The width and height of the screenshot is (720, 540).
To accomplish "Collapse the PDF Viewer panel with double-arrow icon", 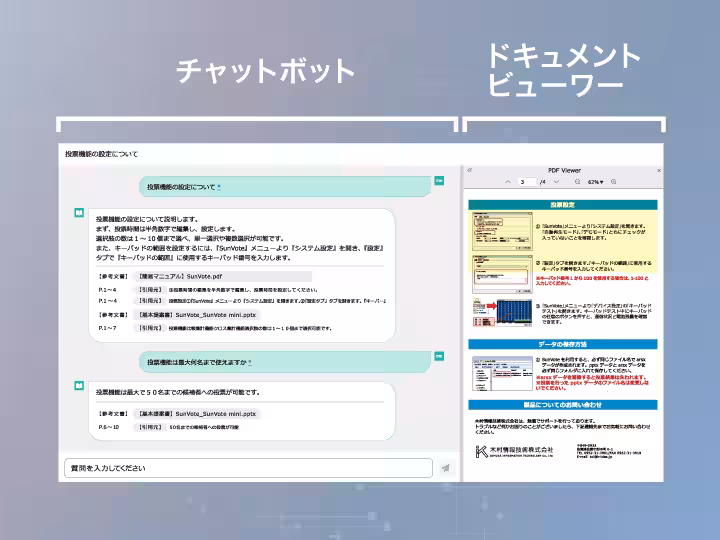I will pos(469,171).
